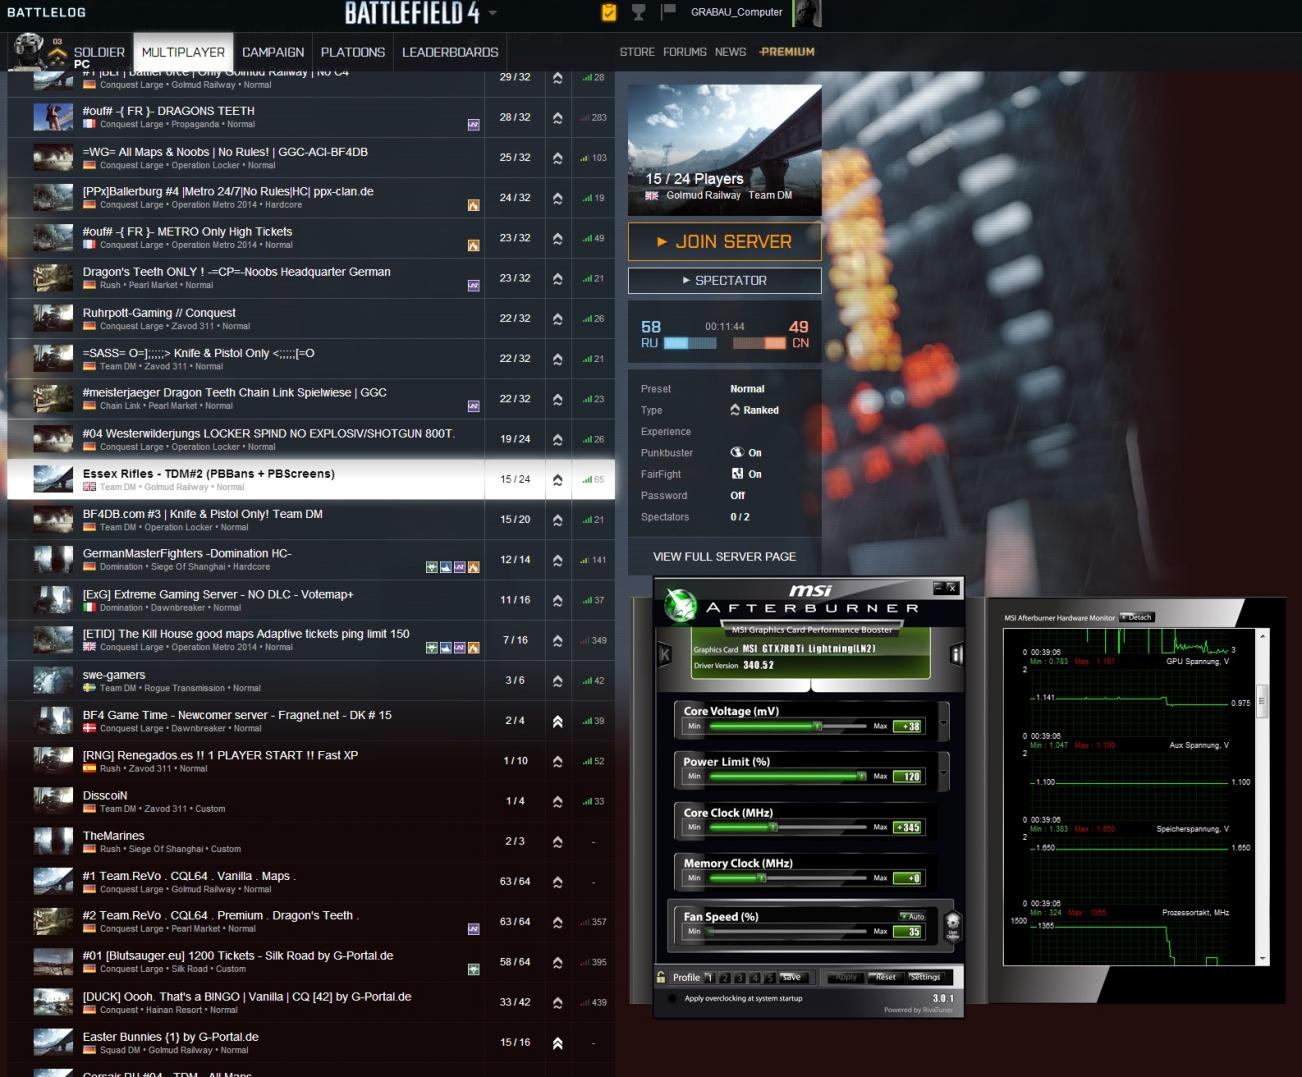Click the Golmud Railway server preview image

pyautogui.click(x=725, y=150)
